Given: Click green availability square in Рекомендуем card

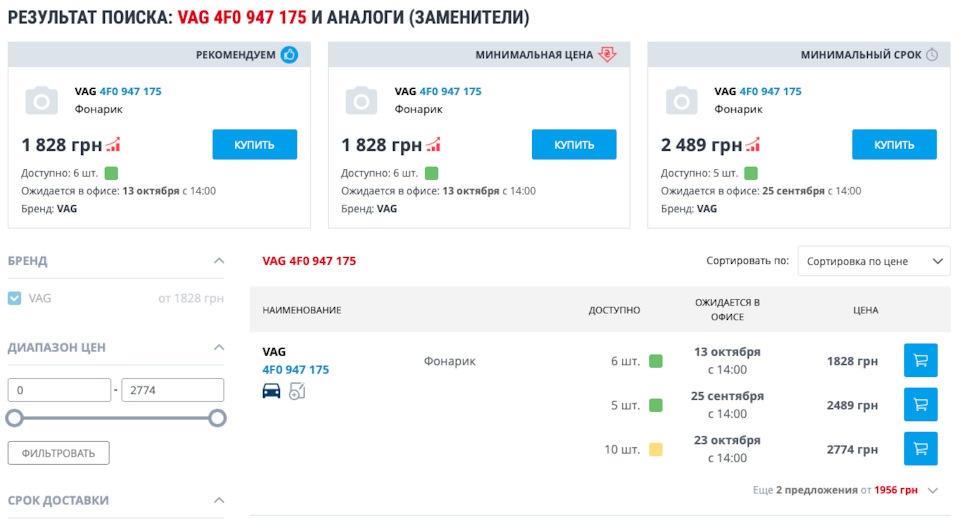Looking at the screenshot, I should [111, 173].
